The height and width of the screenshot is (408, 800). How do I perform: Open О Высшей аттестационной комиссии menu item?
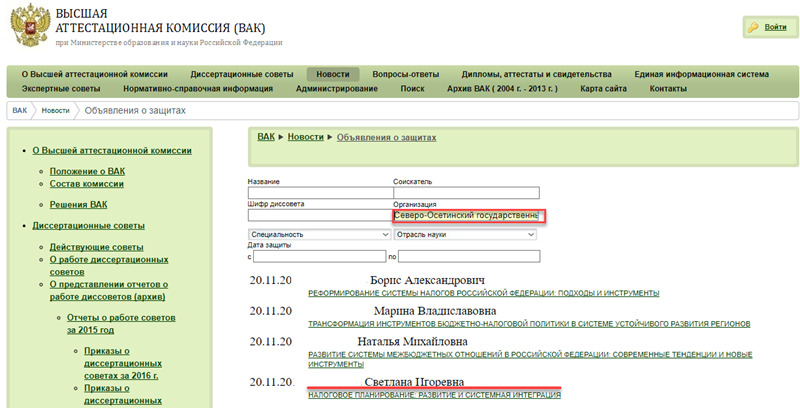[x=94, y=74]
